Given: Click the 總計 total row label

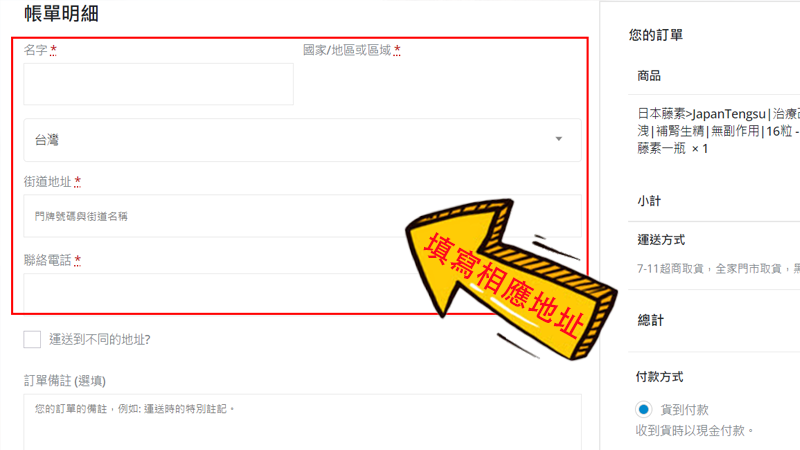Looking at the screenshot, I should pos(651,320).
